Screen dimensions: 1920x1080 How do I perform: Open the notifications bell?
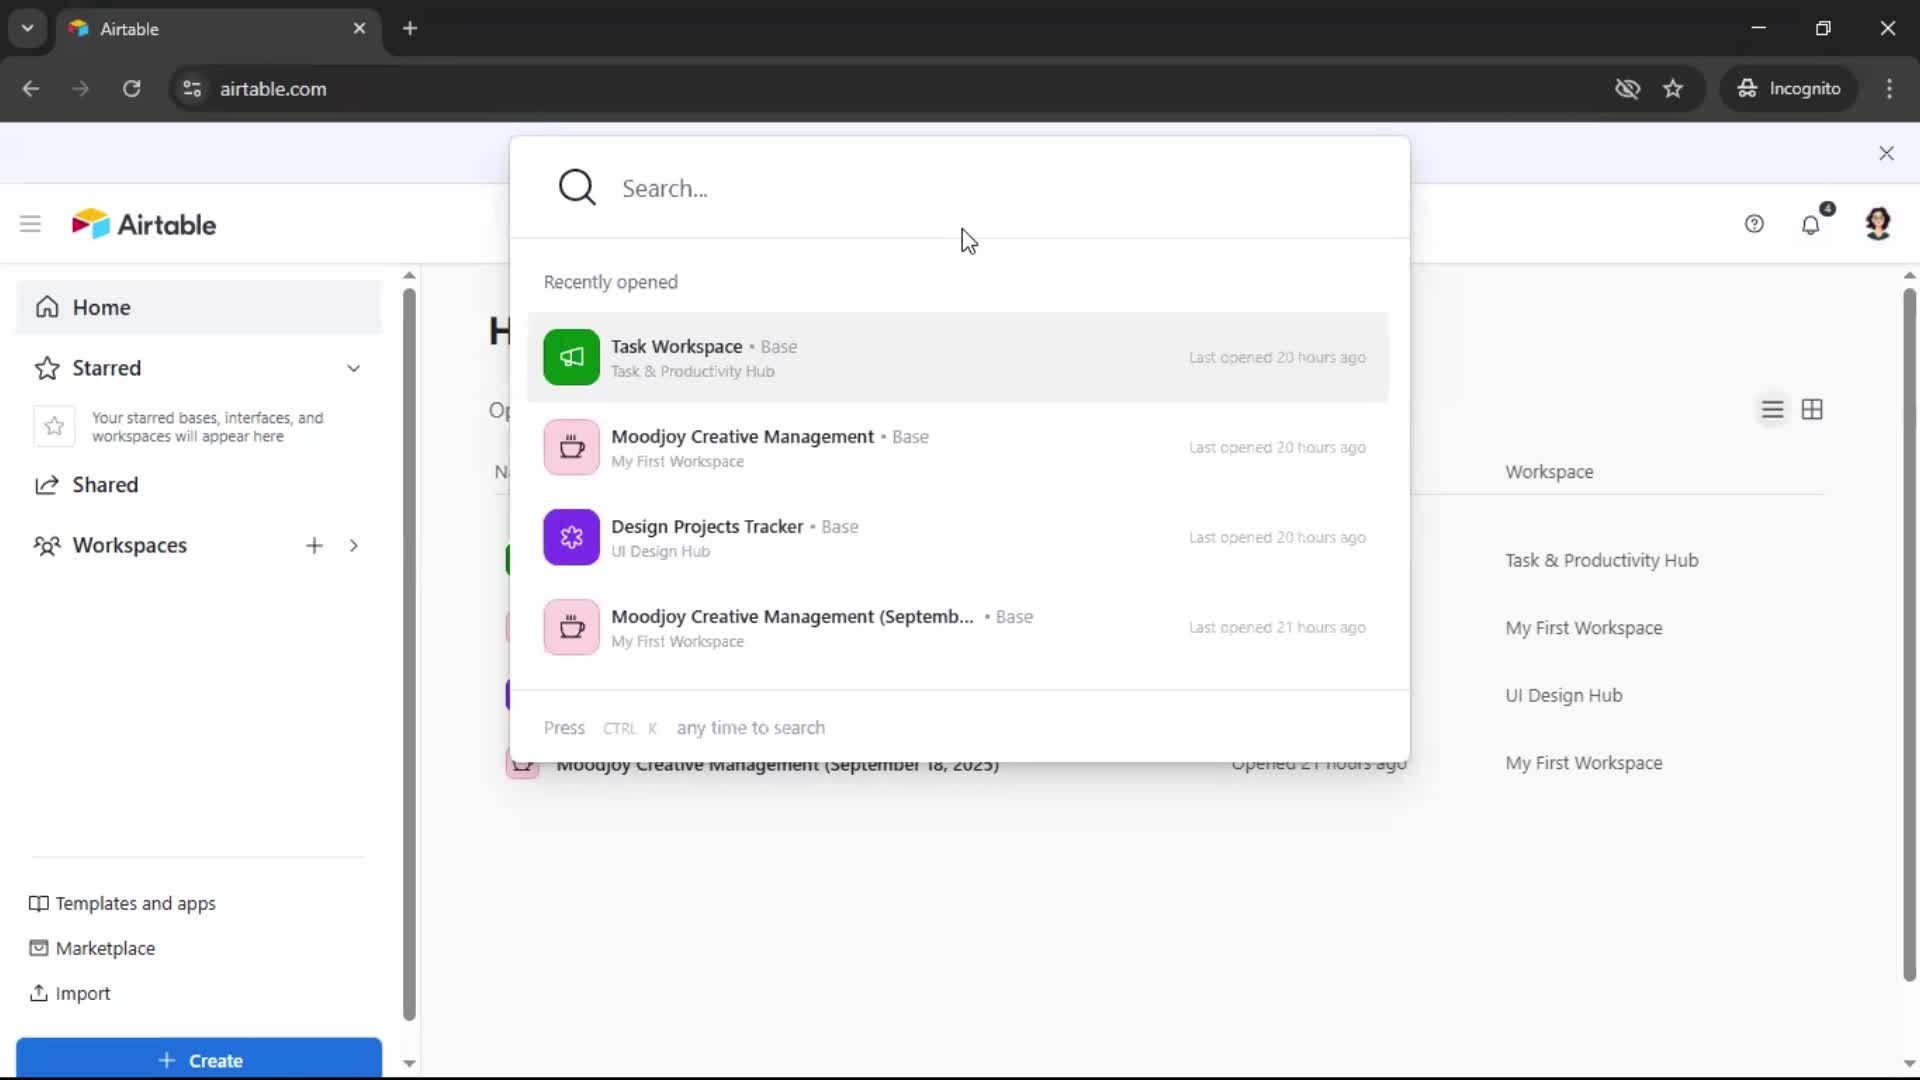pyautogui.click(x=1812, y=224)
